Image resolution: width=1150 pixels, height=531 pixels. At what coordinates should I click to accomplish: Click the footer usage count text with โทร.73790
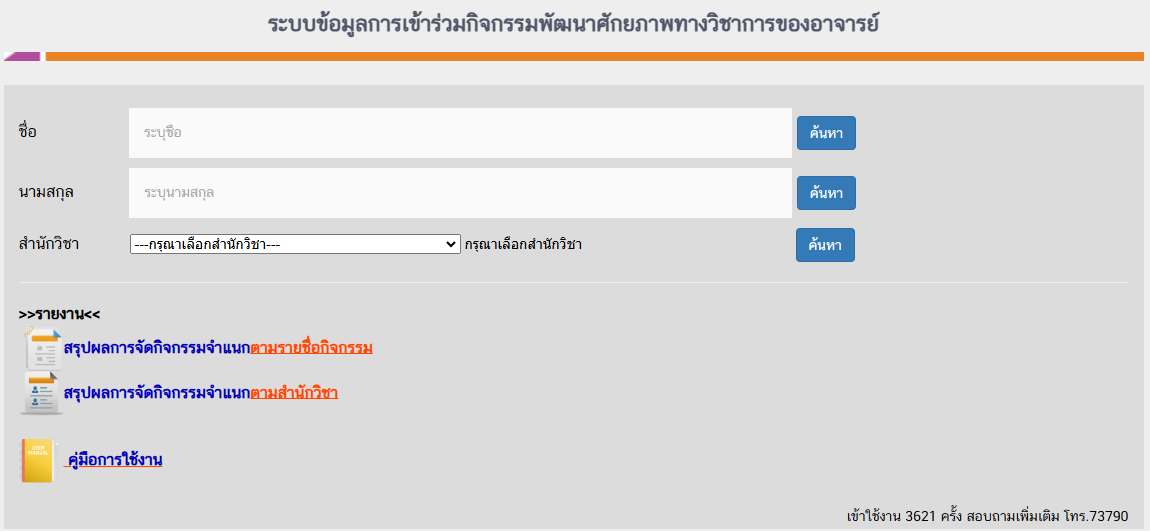point(987,516)
